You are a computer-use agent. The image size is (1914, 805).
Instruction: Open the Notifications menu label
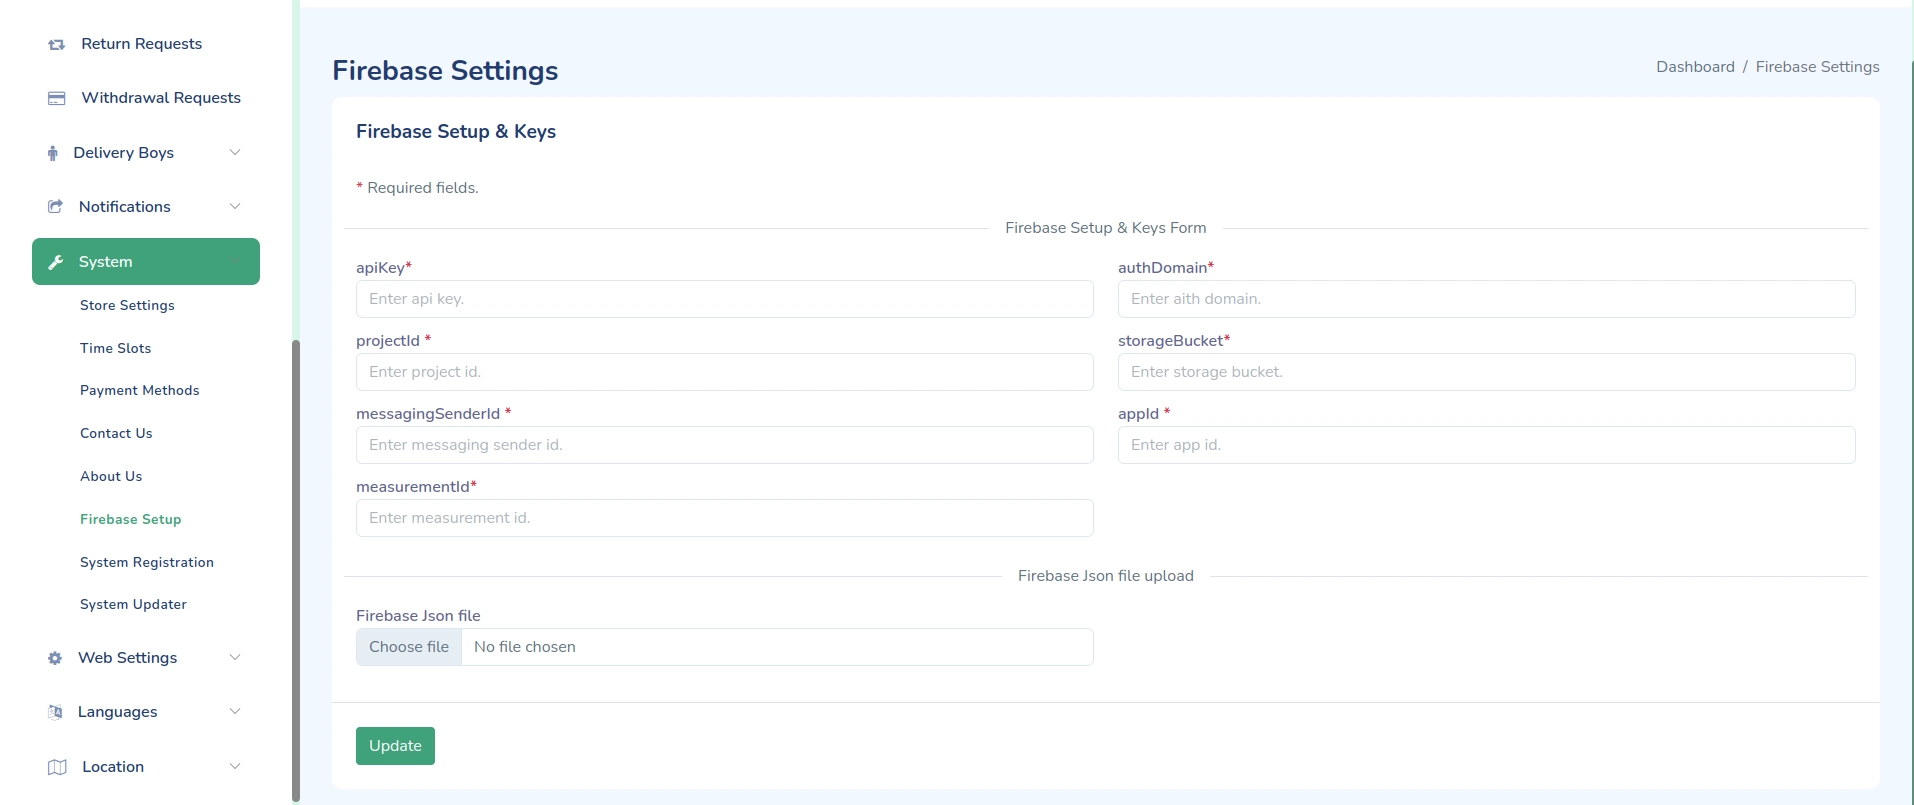(x=125, y=206)
